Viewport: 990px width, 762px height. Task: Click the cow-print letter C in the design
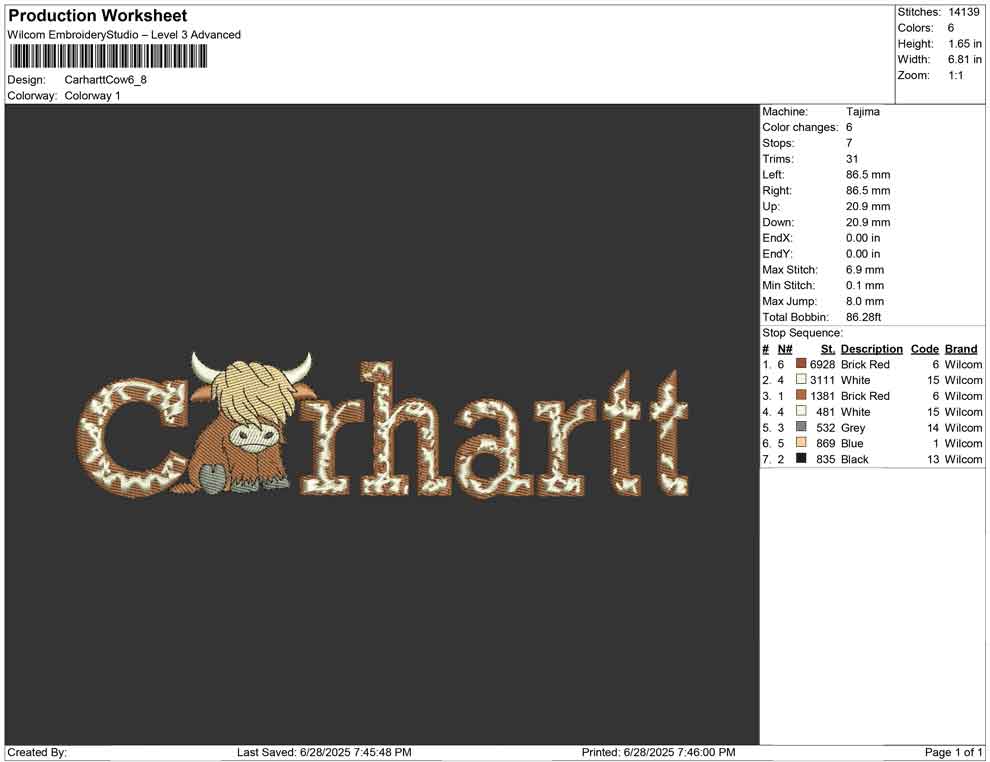(131, 438)
